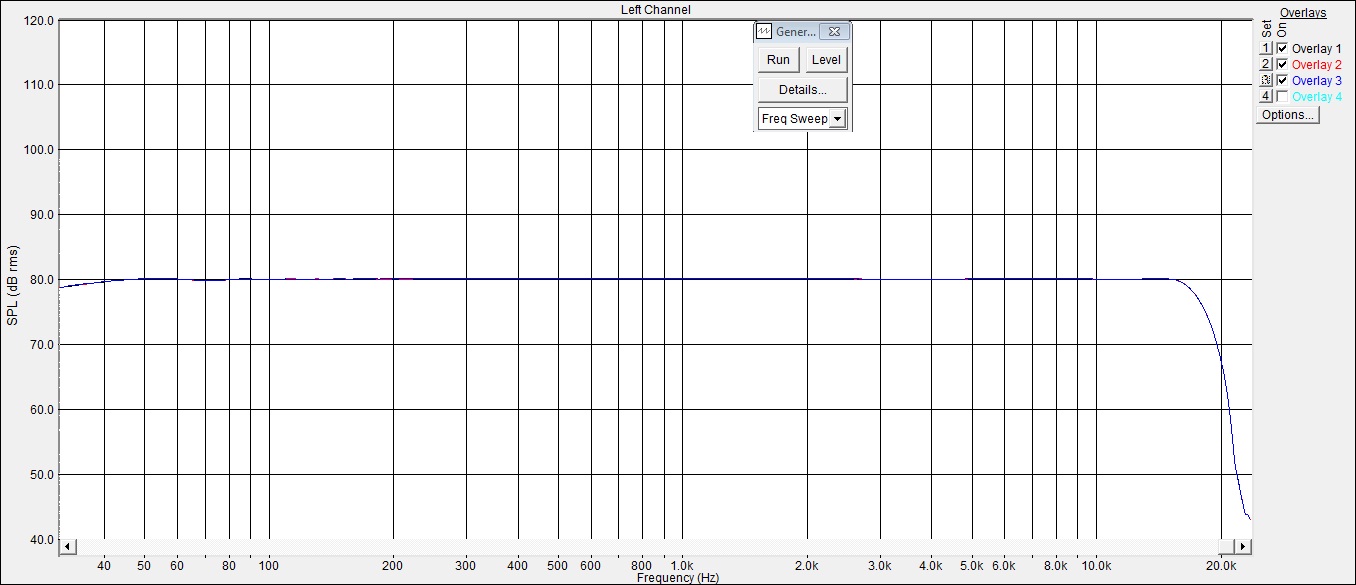
Task: Click the scroll right arrow below graph
Action: tap(1242, 546)
